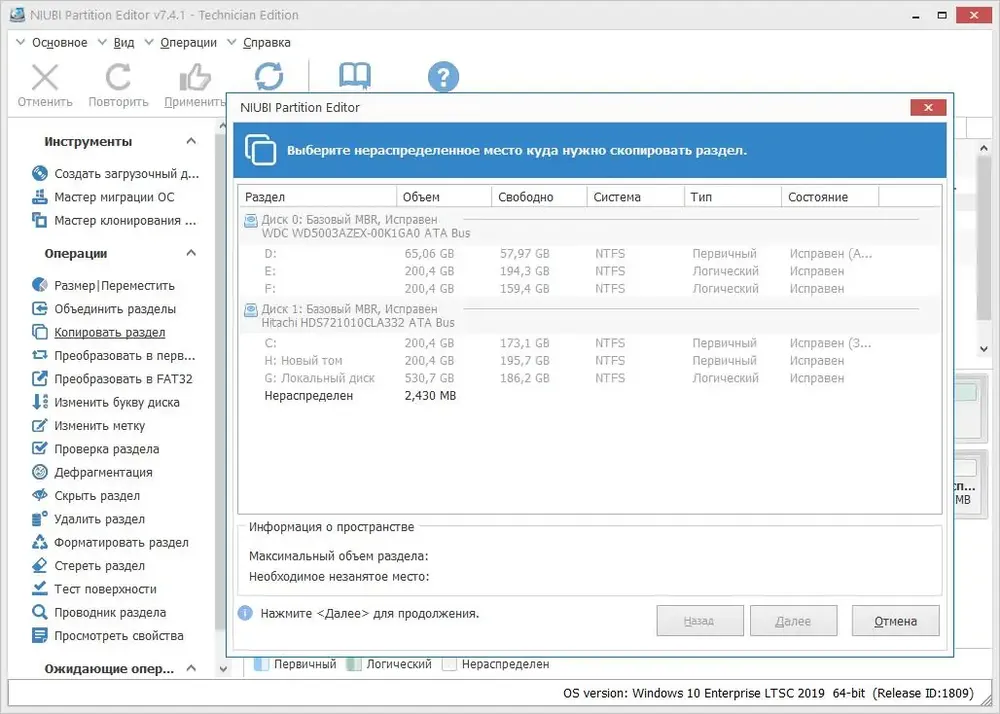This screenshot has height=714, width=1000.
Task: Select the Нераспределен 2,430 MB row
Action: 589,396
